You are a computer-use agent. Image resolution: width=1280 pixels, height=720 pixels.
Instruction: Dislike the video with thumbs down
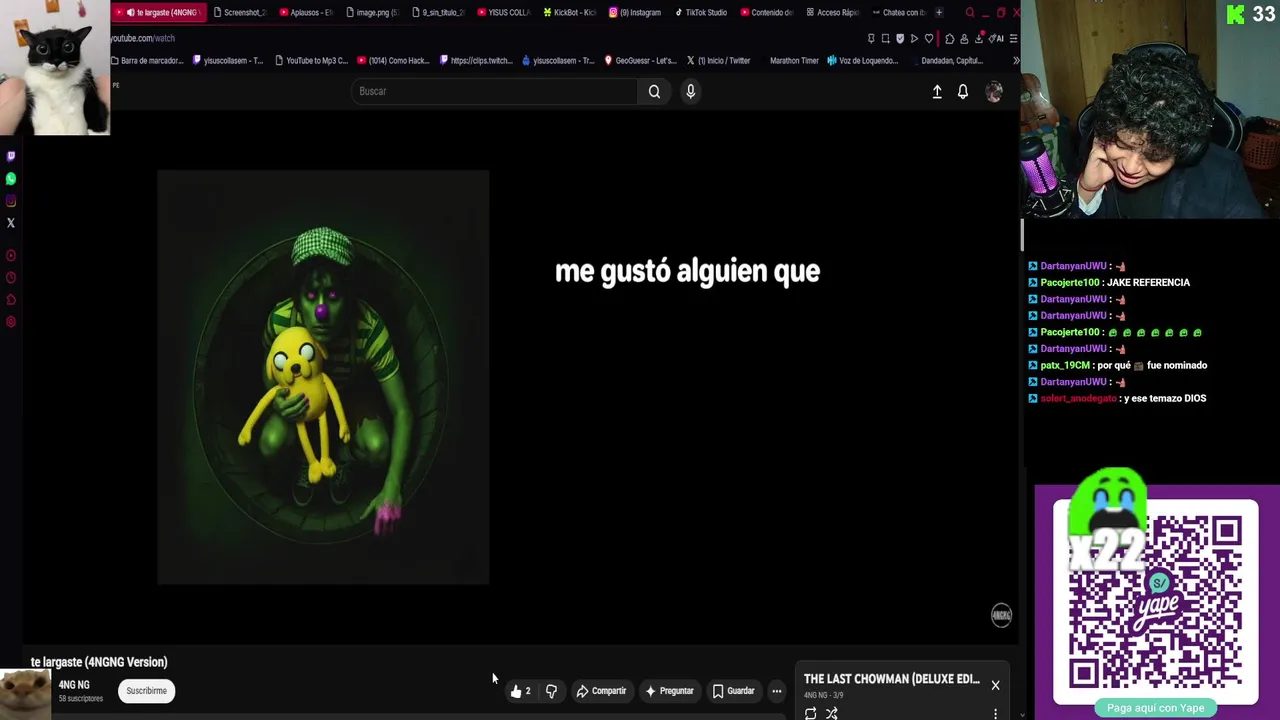coord(551,691)
